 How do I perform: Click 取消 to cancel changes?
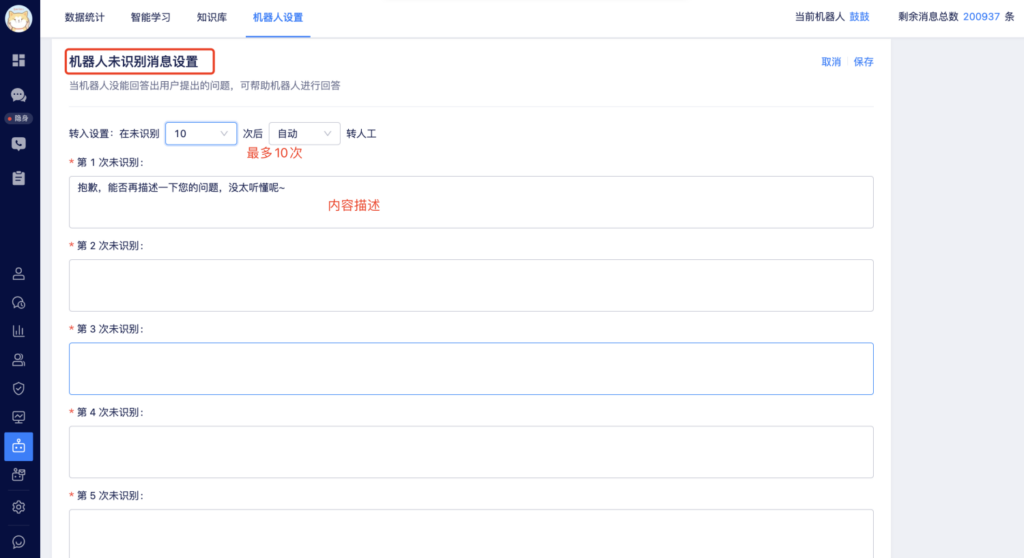click(831, 61)
